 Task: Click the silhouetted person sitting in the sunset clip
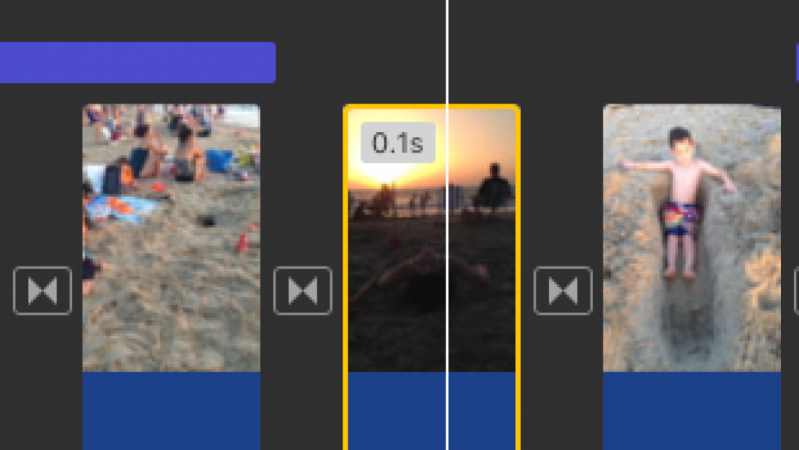point(493,188)
